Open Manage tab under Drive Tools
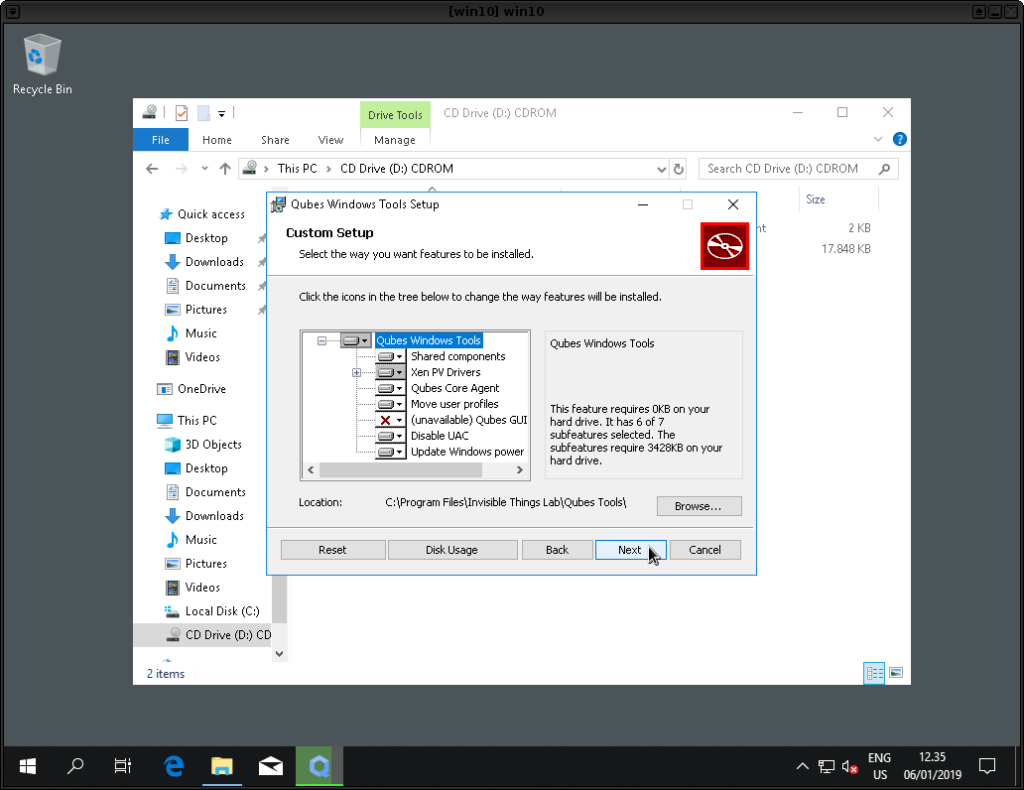This screenshot has height=790, width=1024. 394,140
